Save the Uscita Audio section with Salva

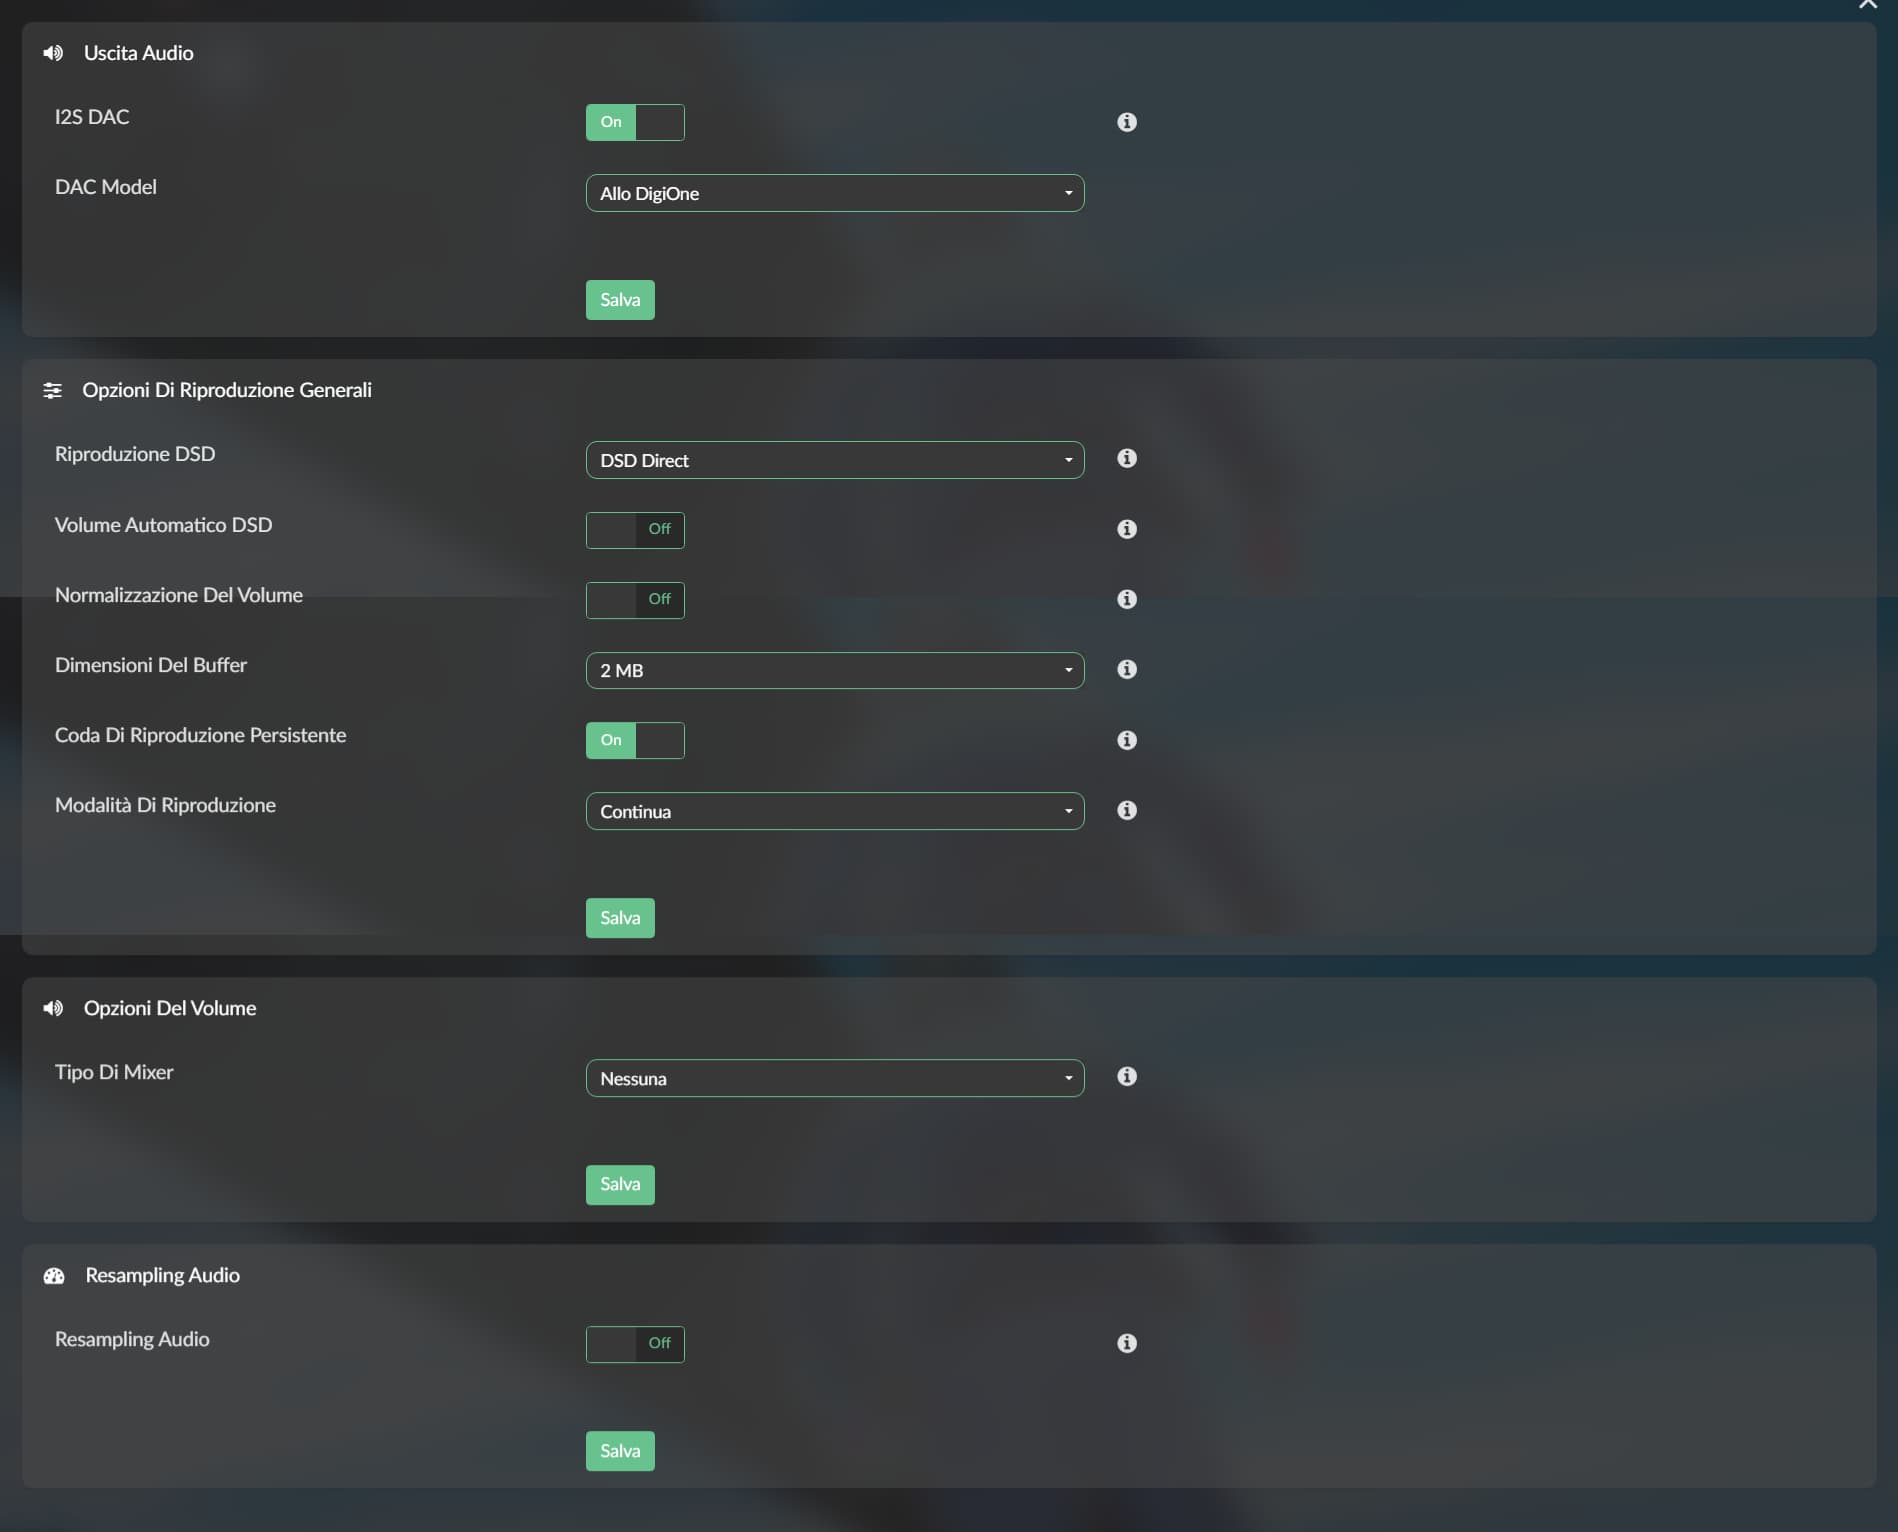620,300
